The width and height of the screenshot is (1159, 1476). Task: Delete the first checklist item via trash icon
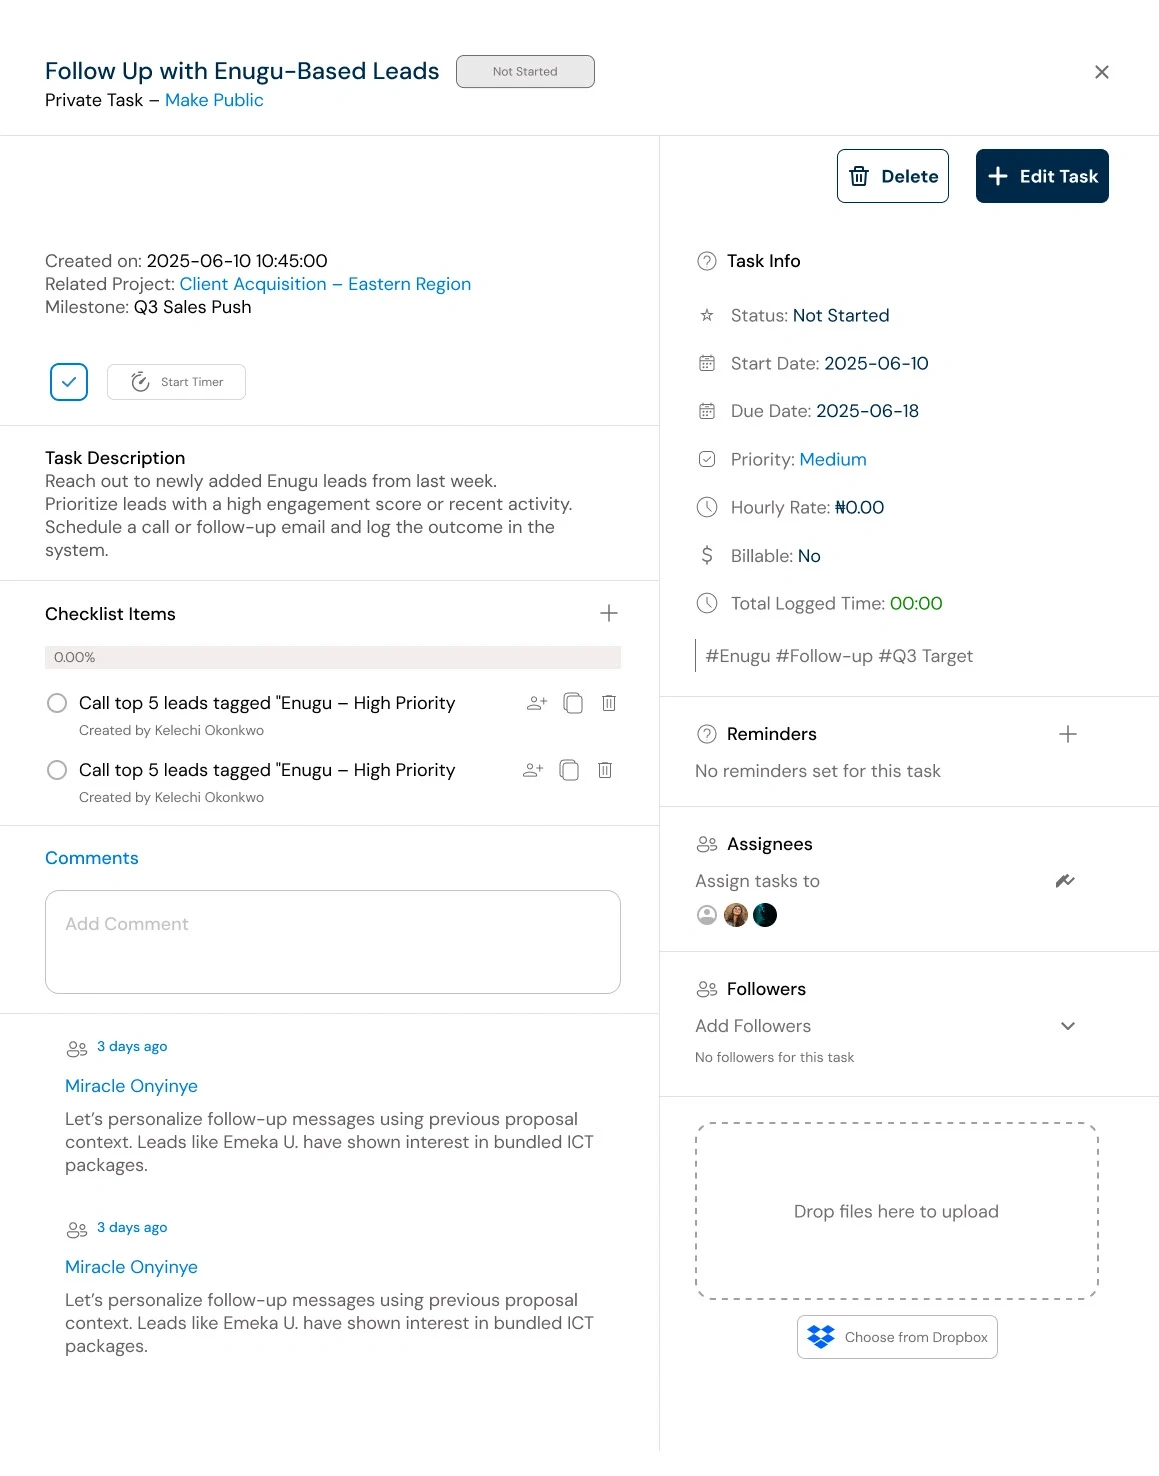pos(608,703)
